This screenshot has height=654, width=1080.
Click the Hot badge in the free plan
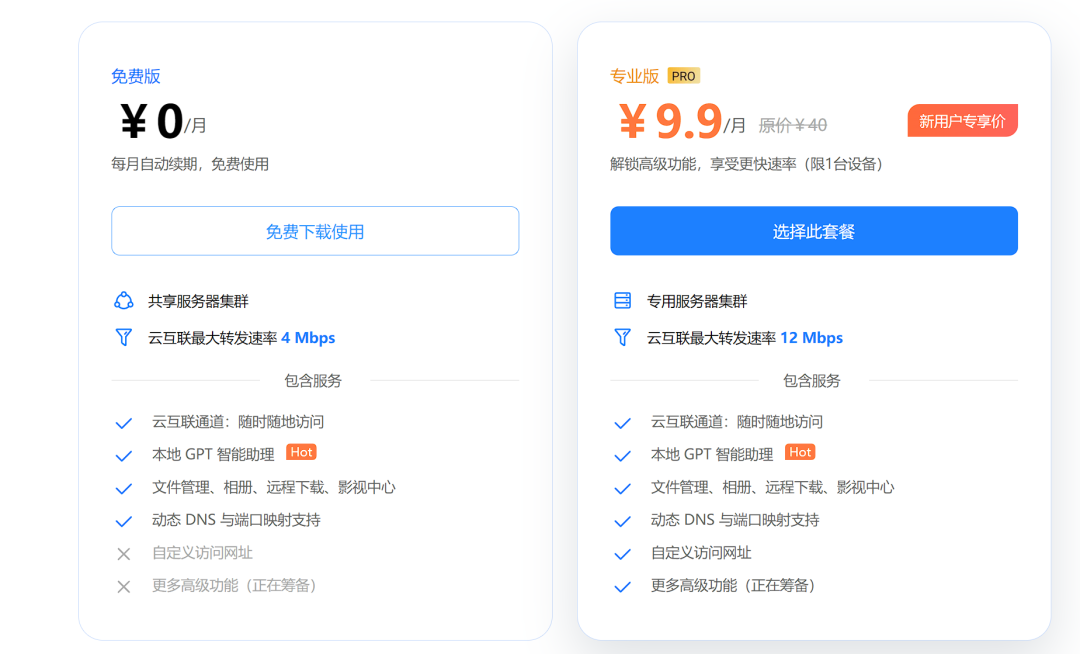pyautogui.click(x=301, y=452)
